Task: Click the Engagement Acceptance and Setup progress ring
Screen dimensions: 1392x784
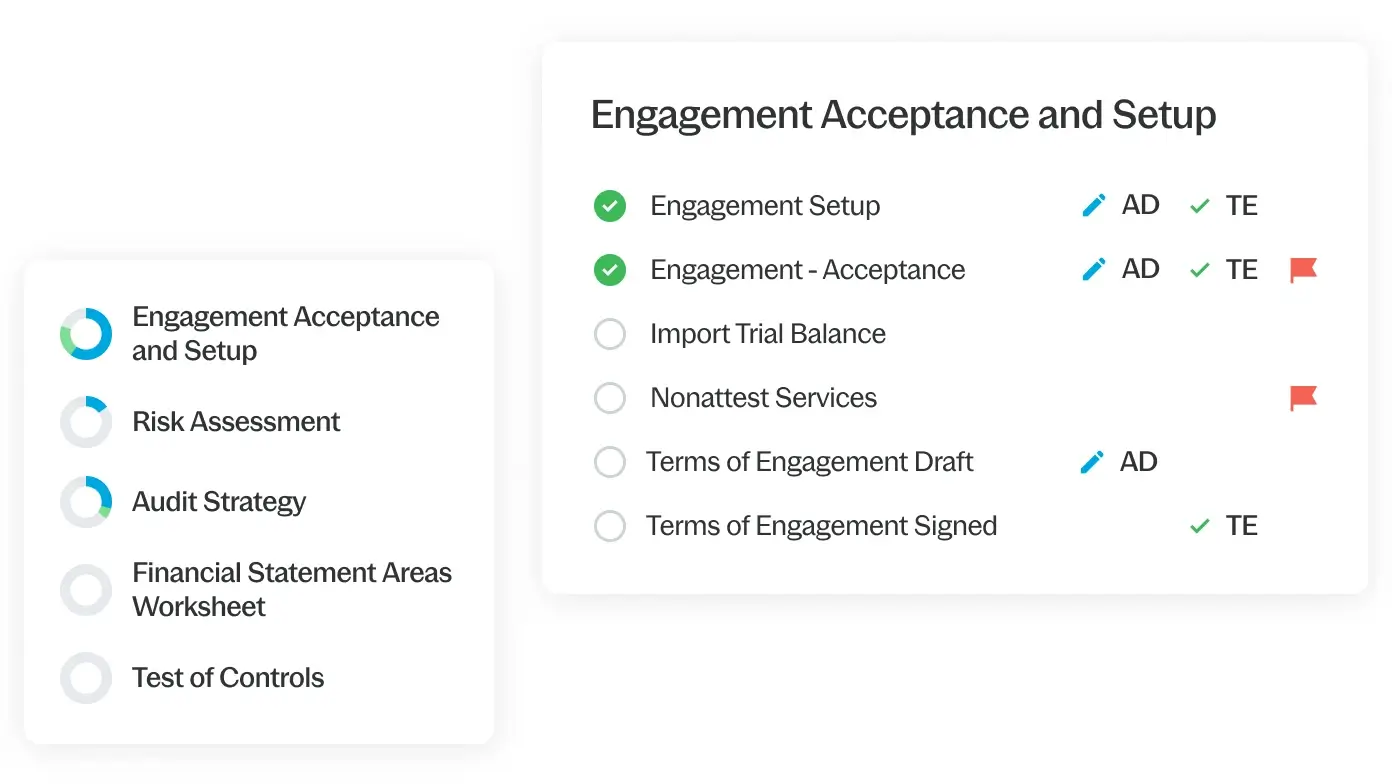Action: click(86, 334)
